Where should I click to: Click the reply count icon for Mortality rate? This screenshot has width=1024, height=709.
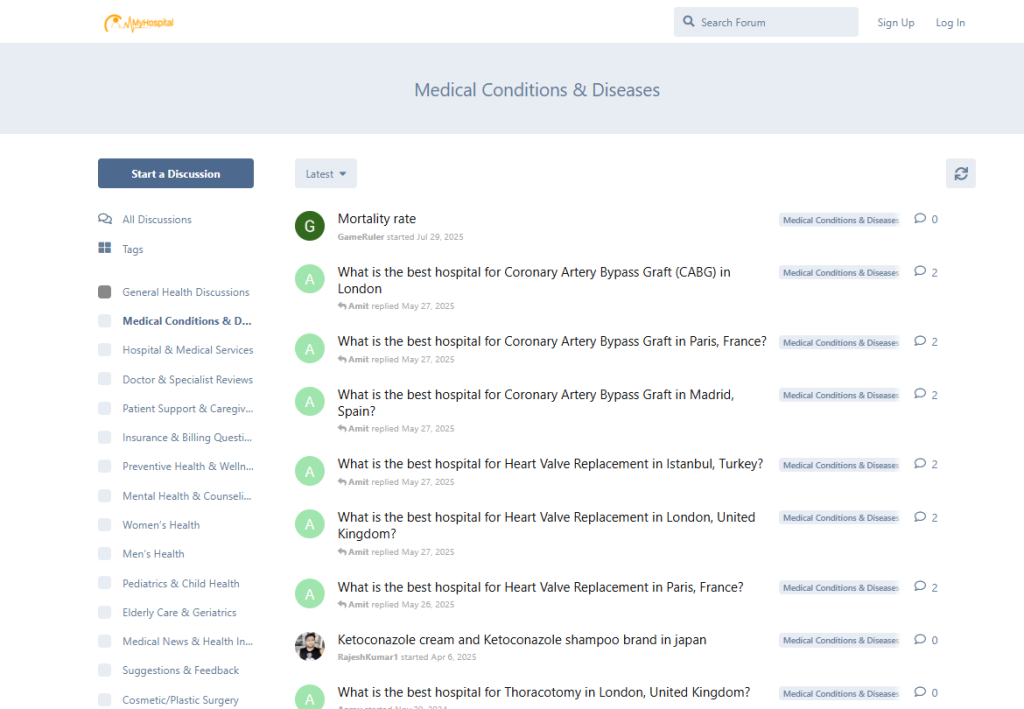pyautogui.click(x=920, y=219)
